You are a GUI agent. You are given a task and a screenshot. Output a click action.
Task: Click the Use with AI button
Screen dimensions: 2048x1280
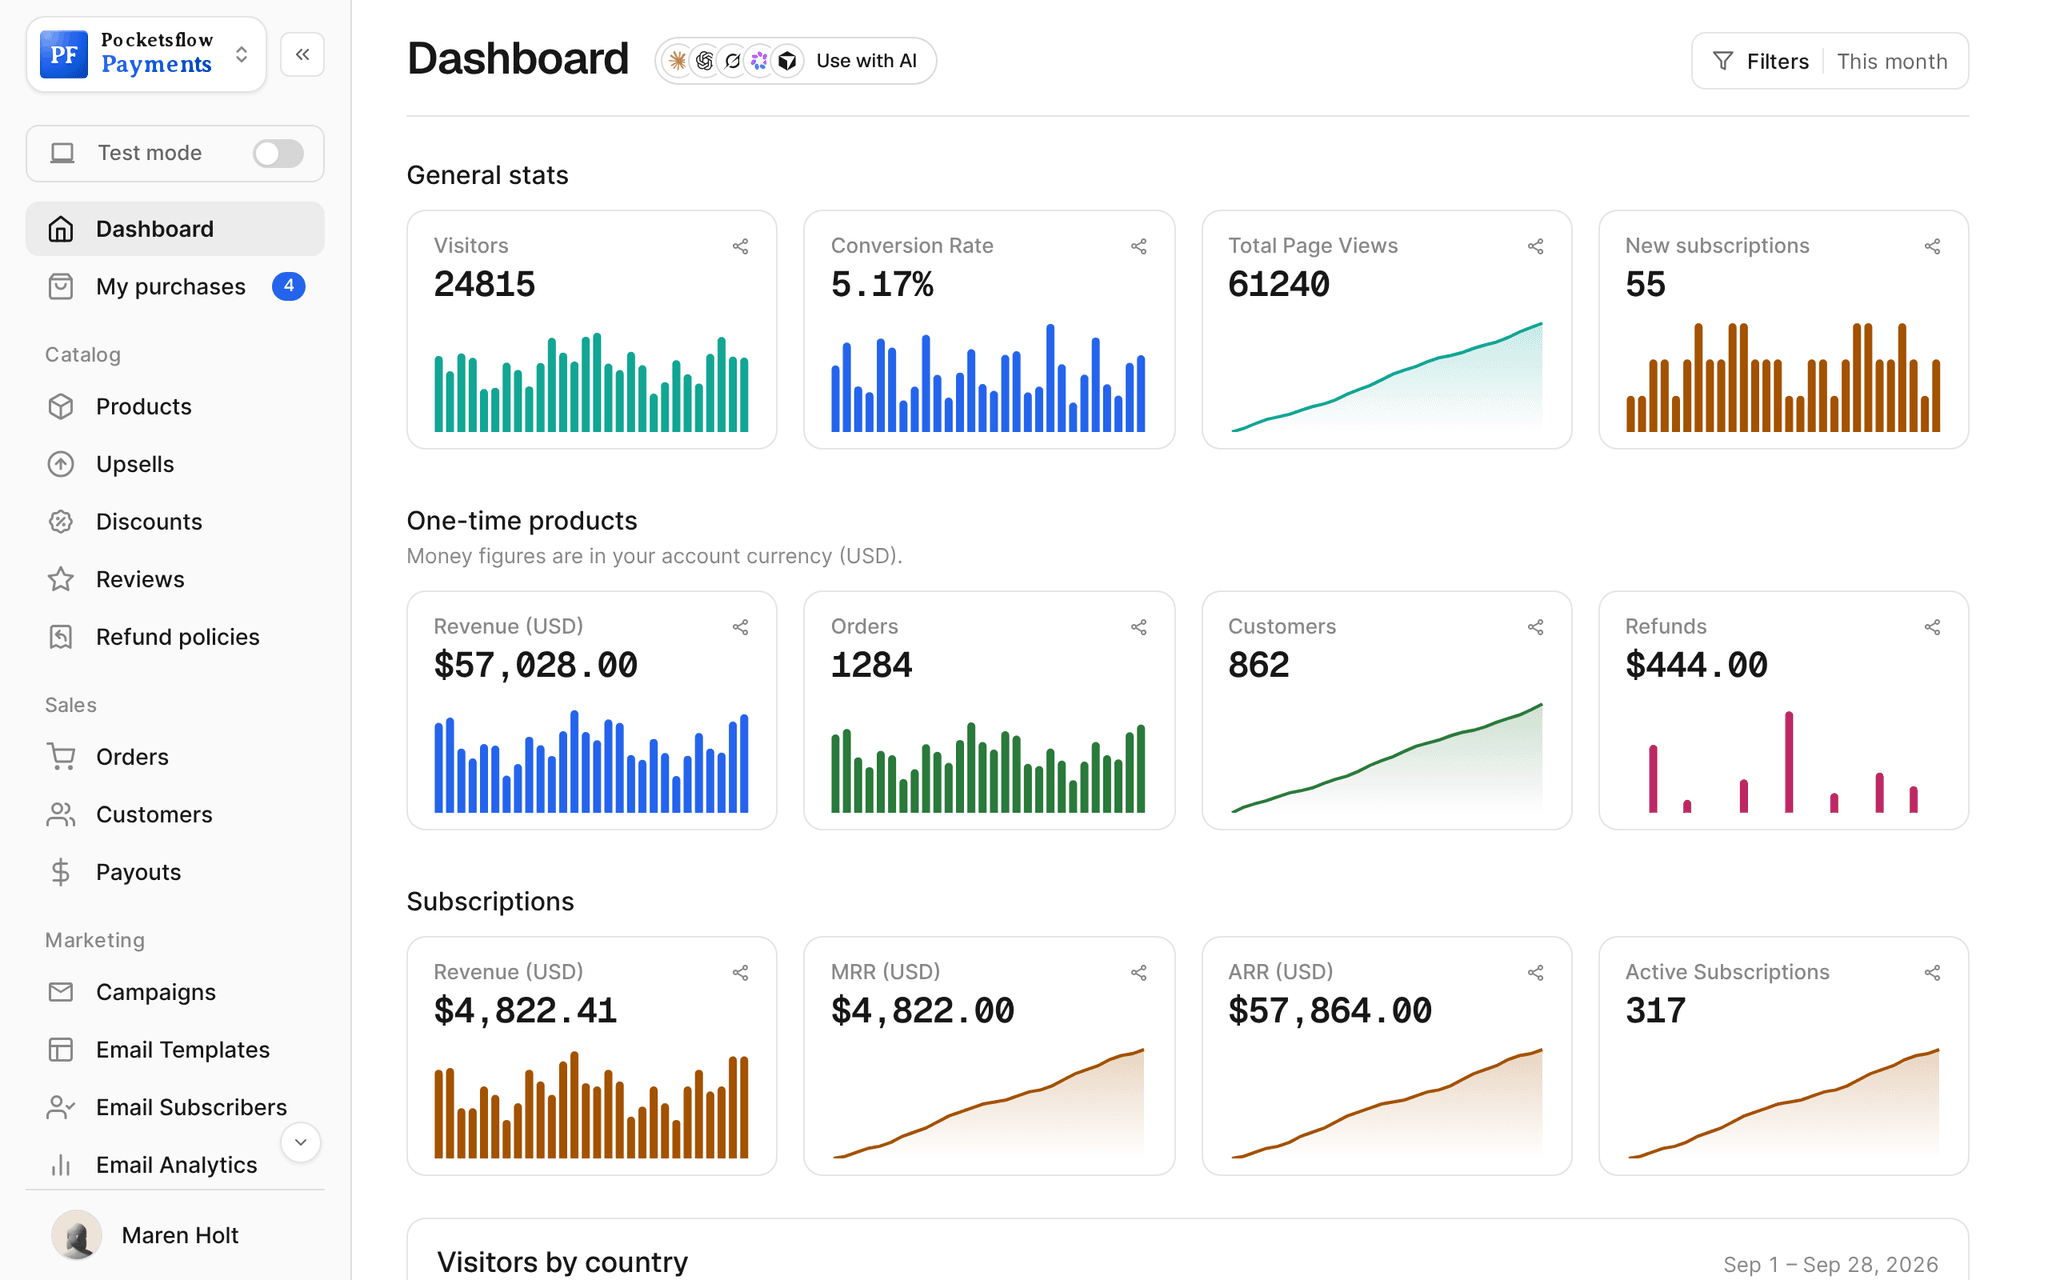click(796, 61)
